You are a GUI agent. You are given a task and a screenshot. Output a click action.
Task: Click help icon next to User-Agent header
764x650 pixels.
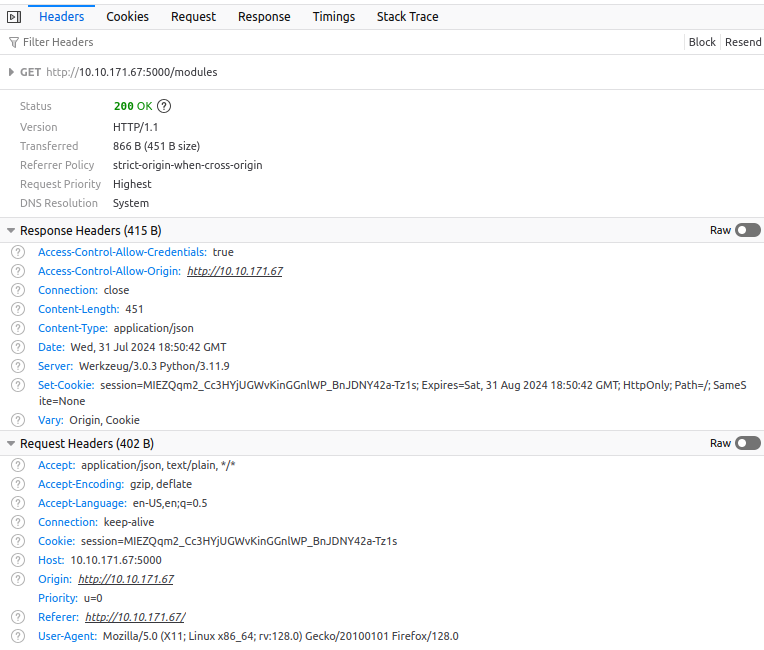tap(18, 636)
